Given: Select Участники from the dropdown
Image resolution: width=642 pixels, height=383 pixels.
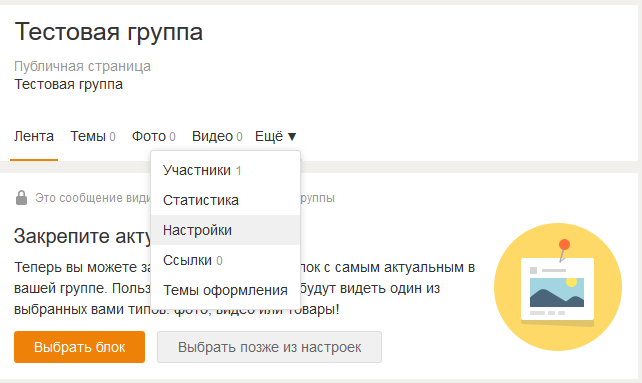Looking at the screenshot, I should coord(226,170).
